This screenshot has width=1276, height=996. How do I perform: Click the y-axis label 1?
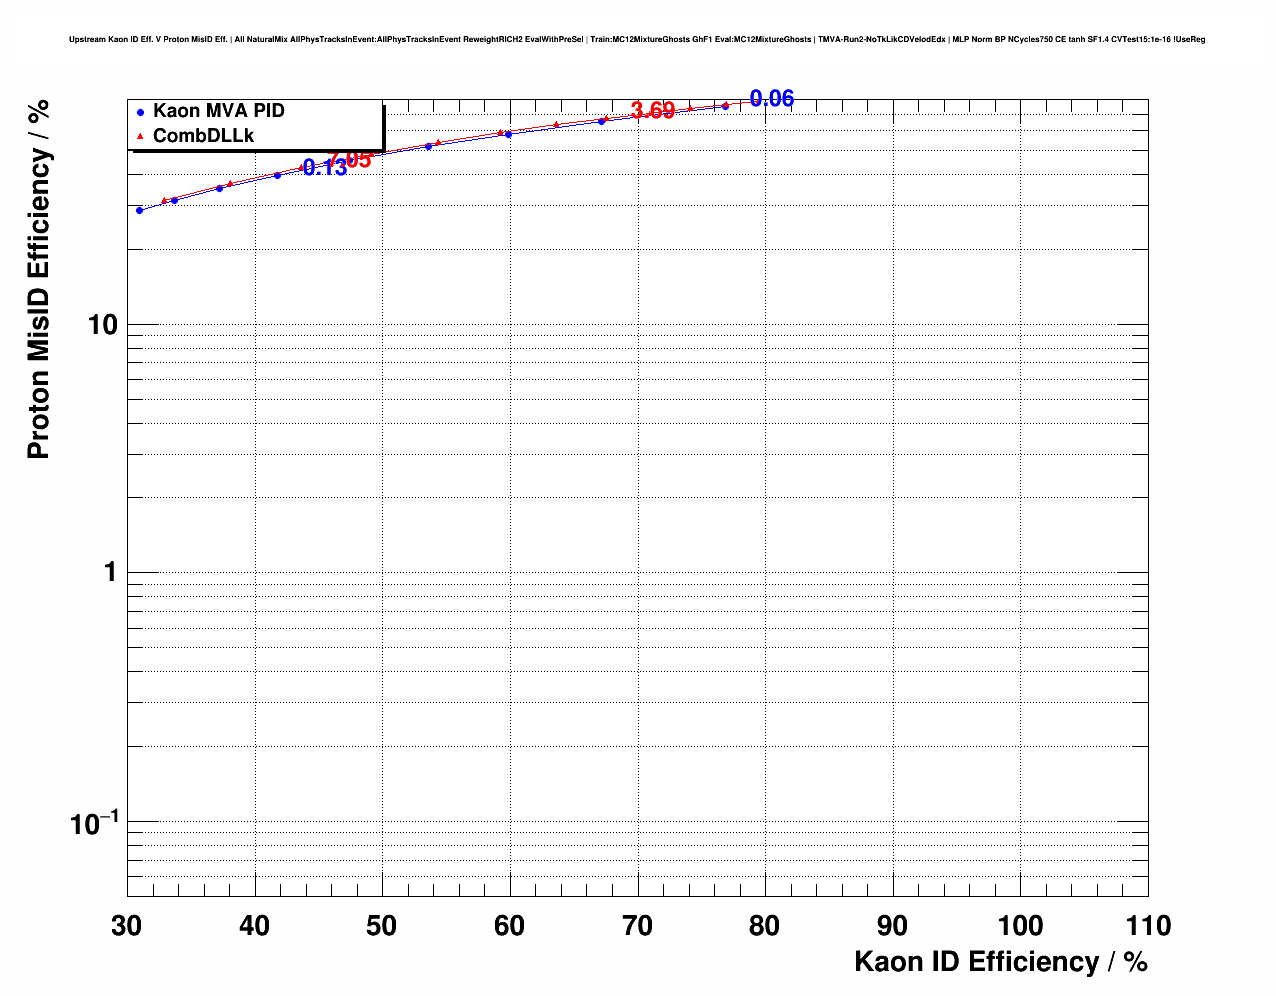(x=111, y=573)
